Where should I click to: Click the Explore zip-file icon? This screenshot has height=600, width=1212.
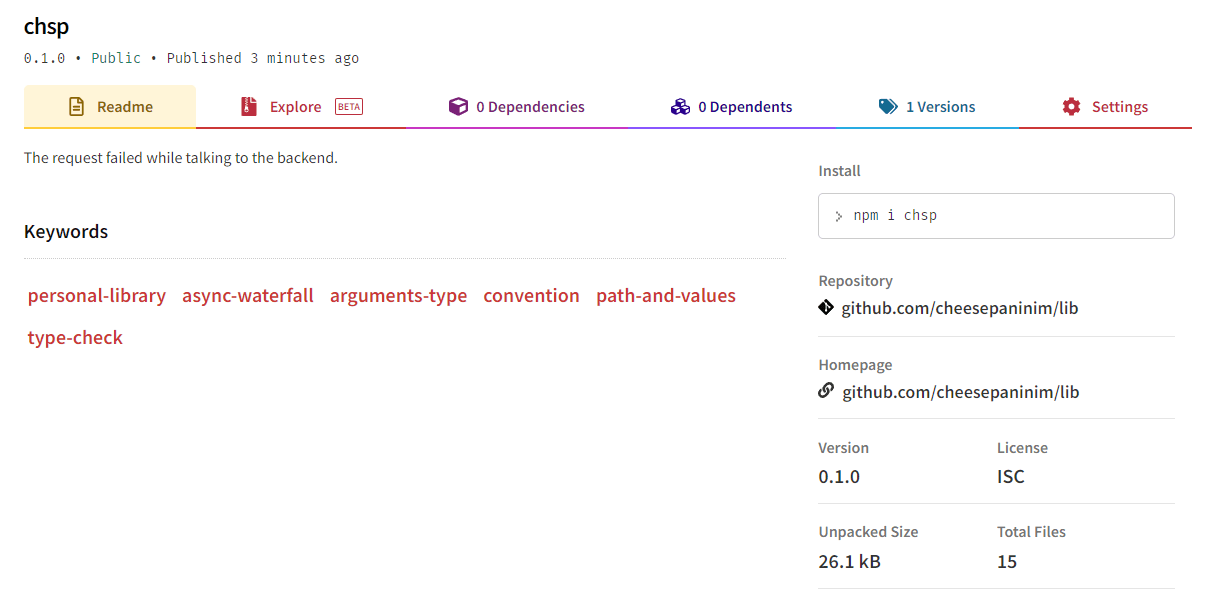pyautogui.click(x=249, y=107)
